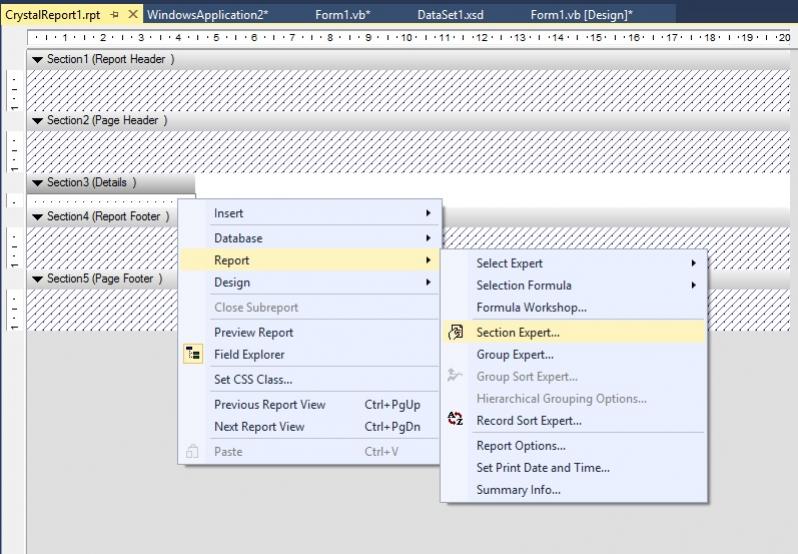This screenshot has width=798, height=554.
Task: Click the pin icon on CrystalReport1.rpt tab
Action: (115, 15)
